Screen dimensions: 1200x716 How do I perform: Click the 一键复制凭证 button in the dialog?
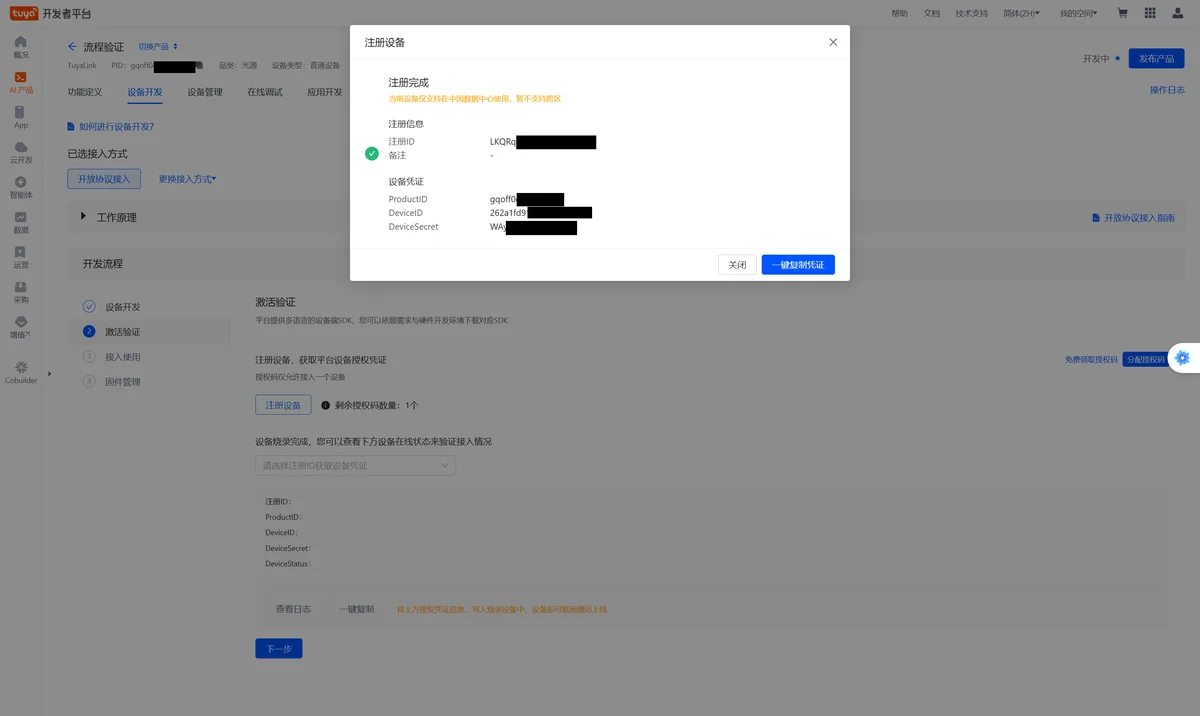[x=798, y=265]
